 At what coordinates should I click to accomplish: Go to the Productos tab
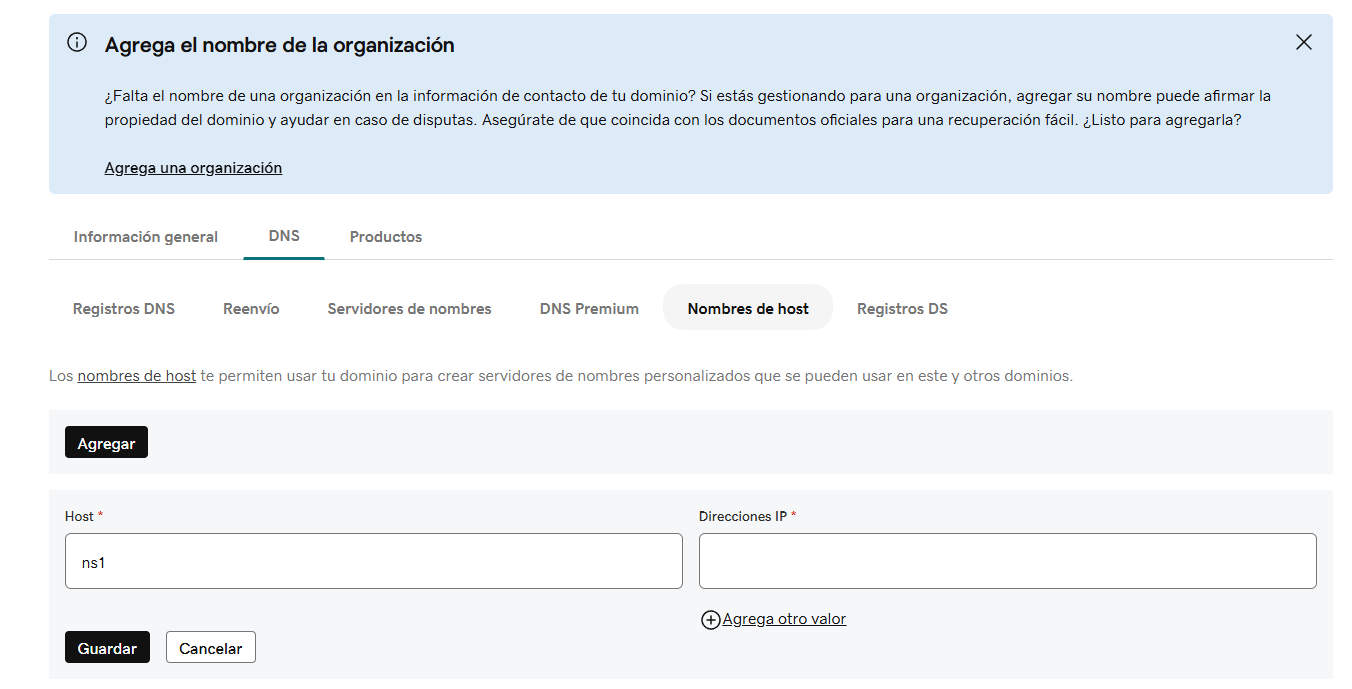(386, 237)
